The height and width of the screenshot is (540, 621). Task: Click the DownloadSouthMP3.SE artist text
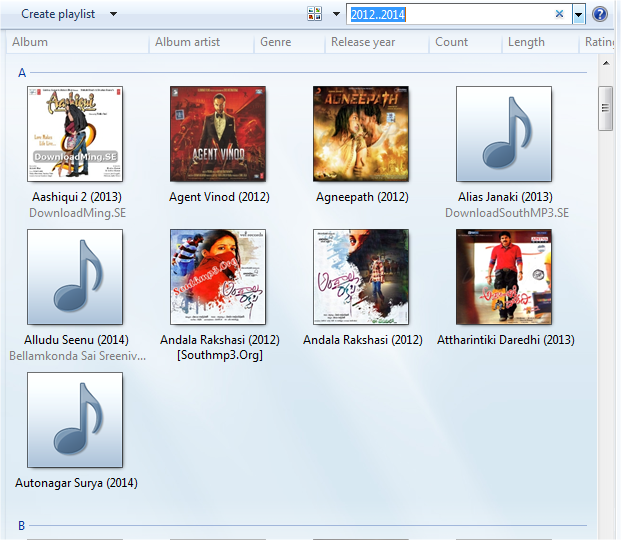coord(507,213)
